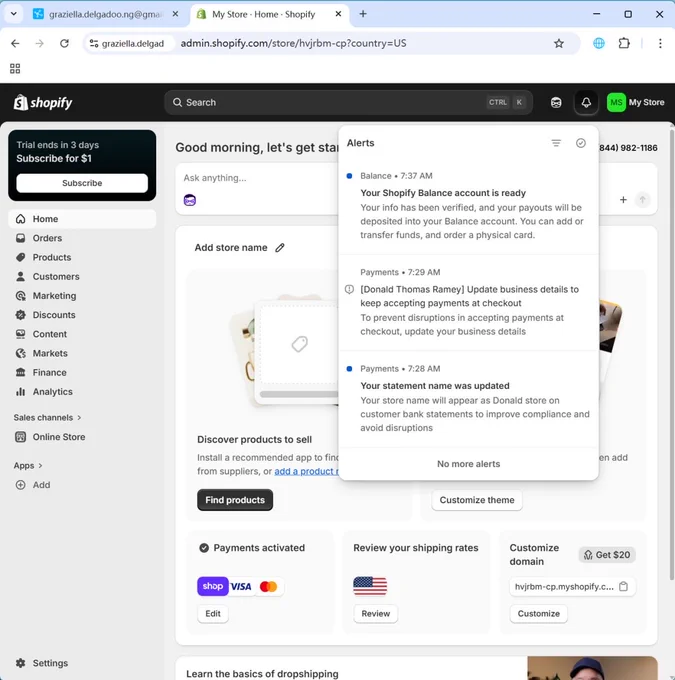The width and height of the screenshot is (675, 680).
Task: Open Chrome three-dot menu
Action: click(x=660, y=43)
